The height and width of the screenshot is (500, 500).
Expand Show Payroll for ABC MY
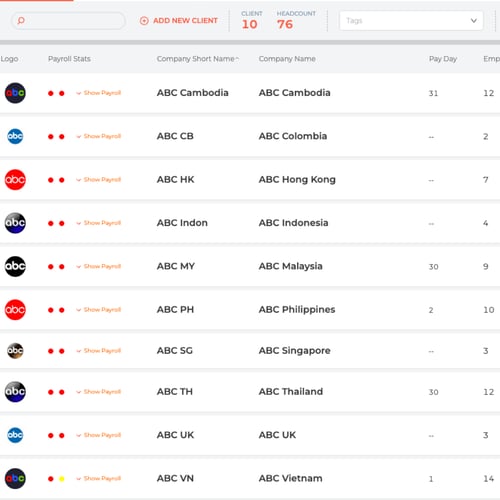pyautogui.click(x=99, y=266)
